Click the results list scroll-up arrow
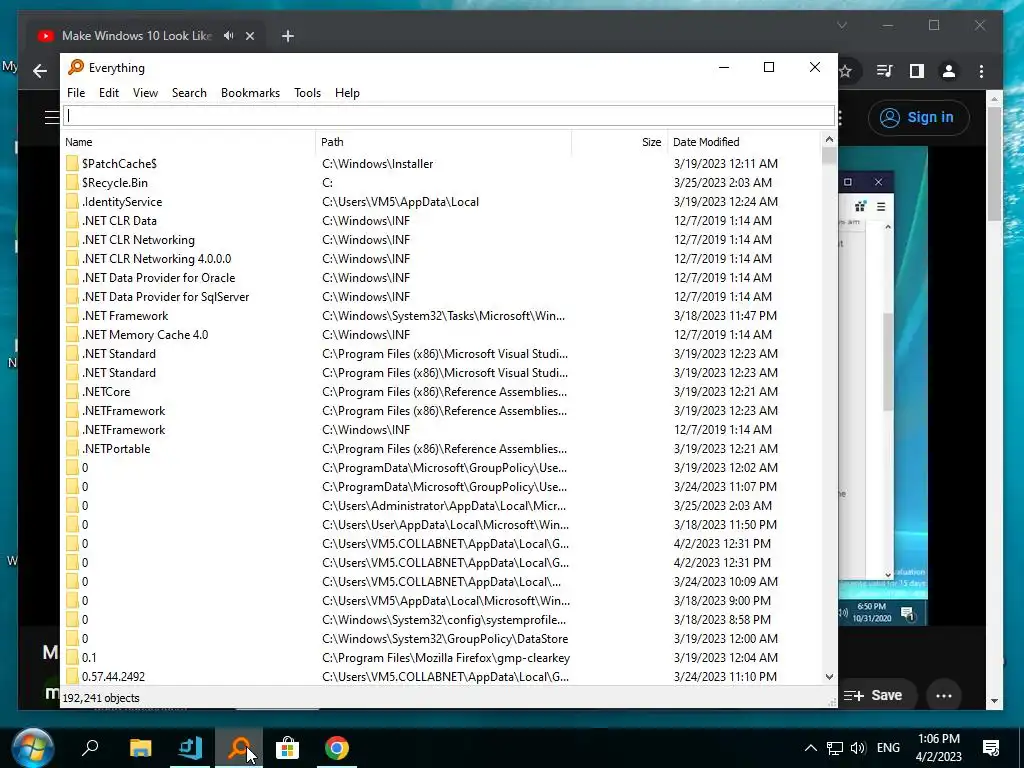Screen dimensions: 1024x768 (x=829, y=139)
